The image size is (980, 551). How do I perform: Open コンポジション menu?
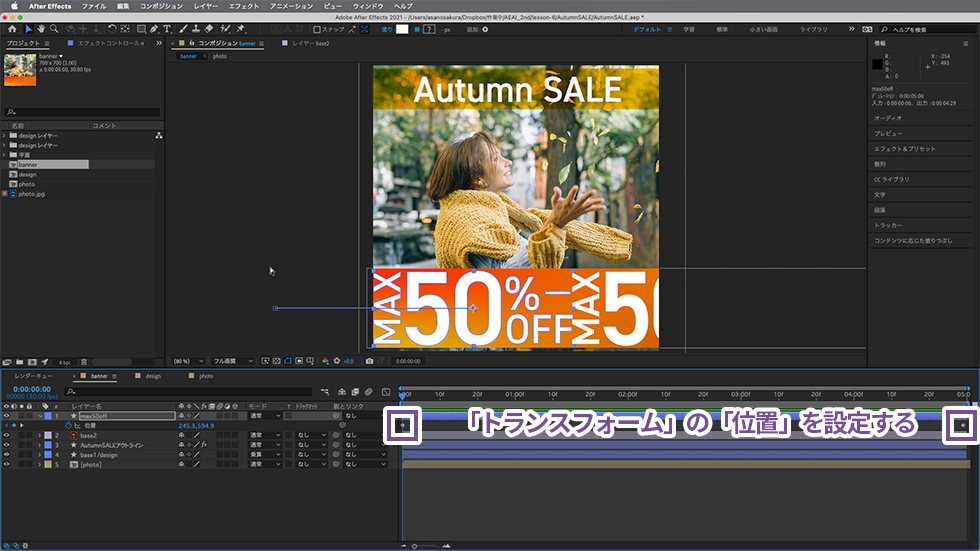point(161,6)
